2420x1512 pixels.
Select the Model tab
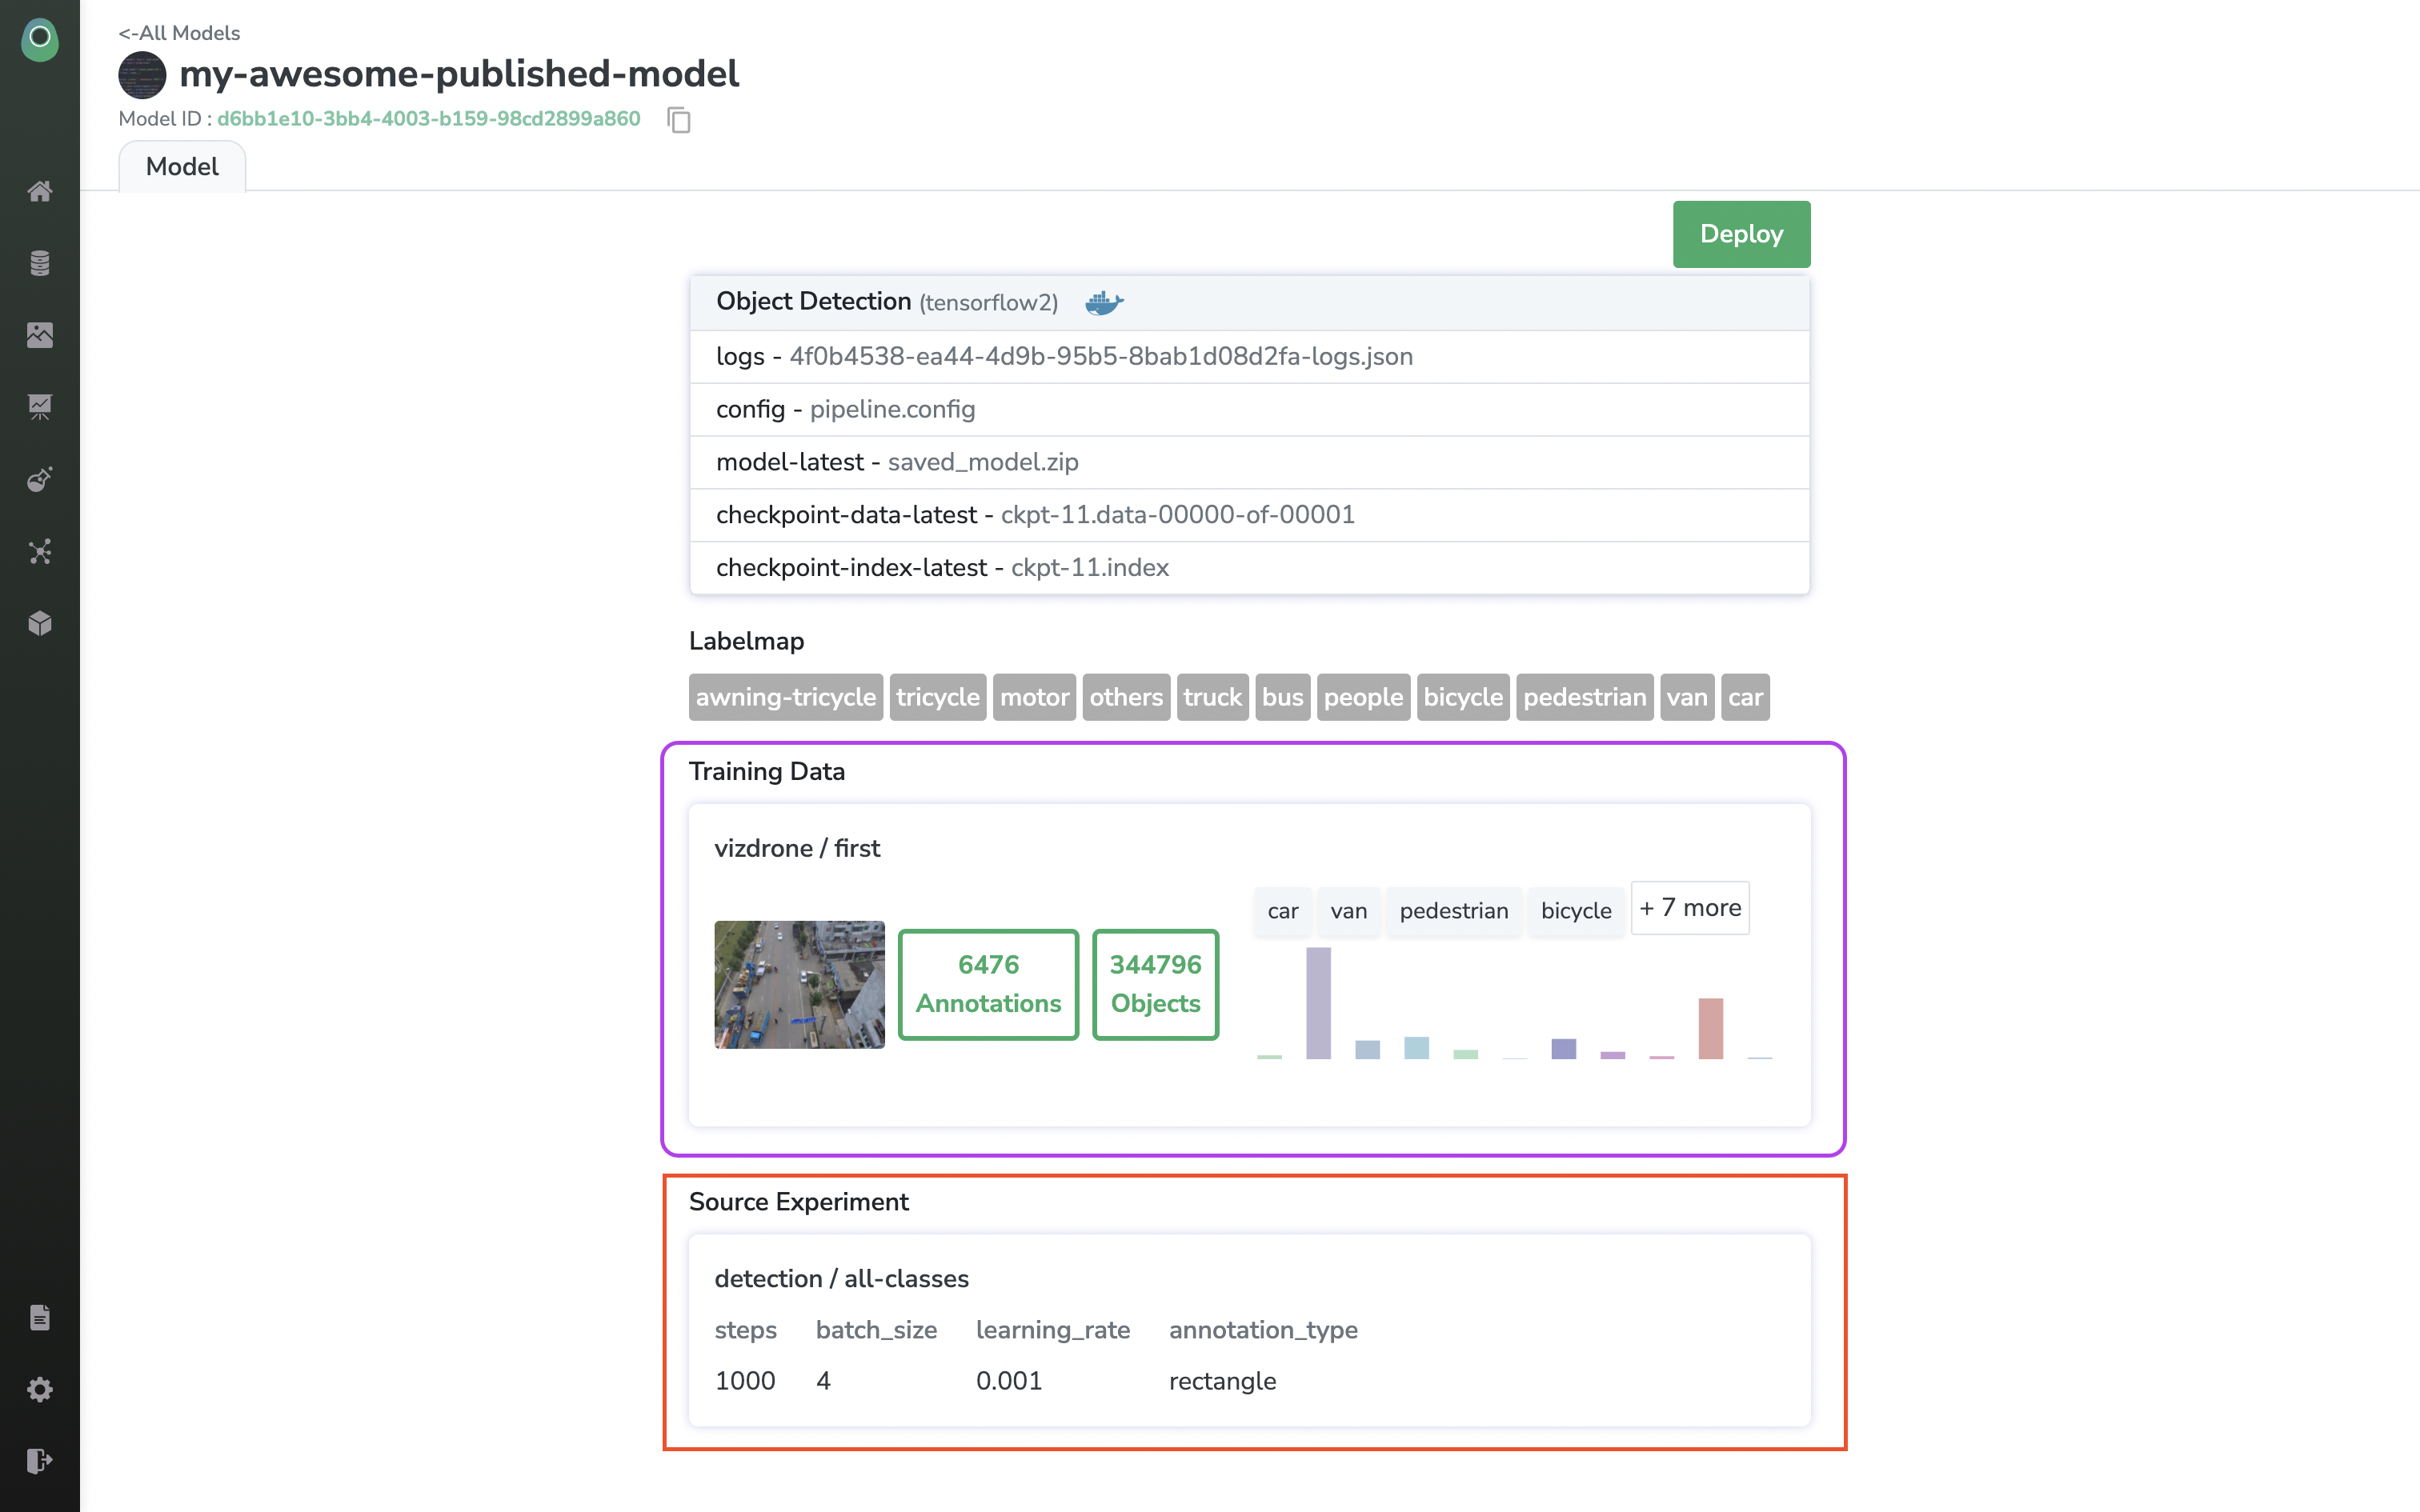(182, 167)
